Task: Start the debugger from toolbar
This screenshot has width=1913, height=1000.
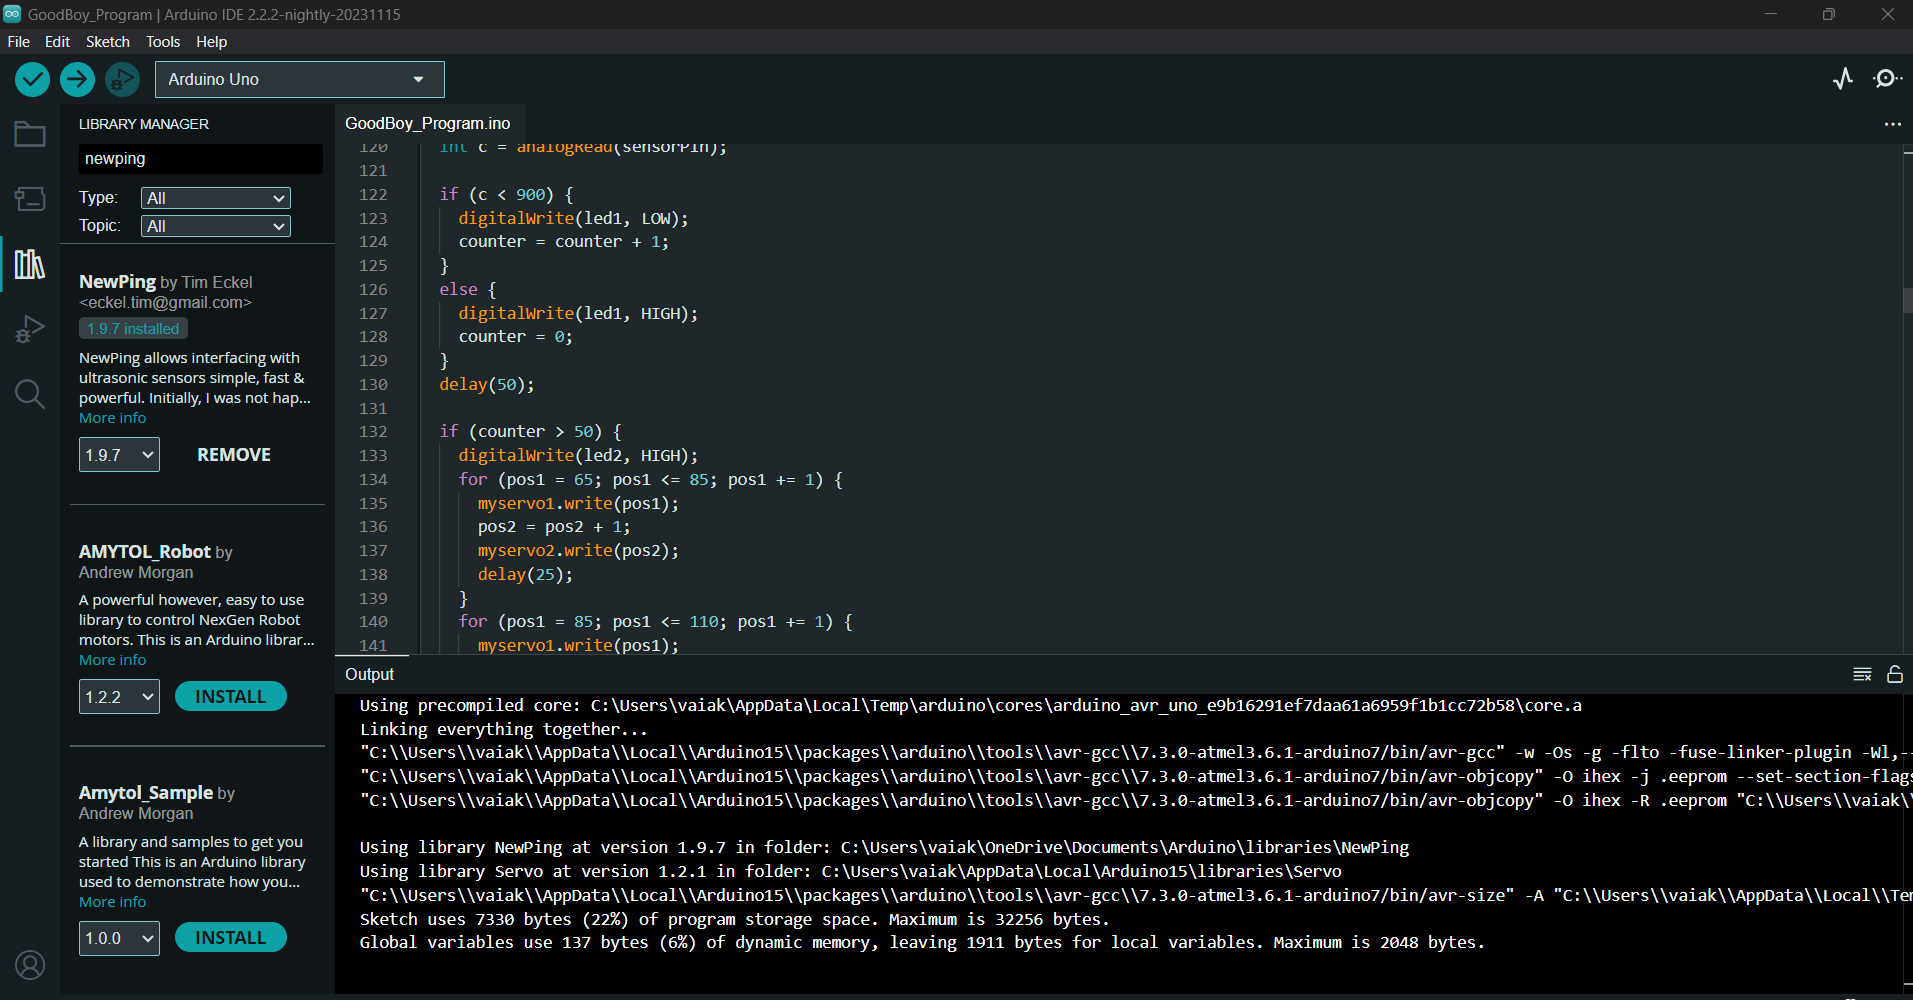Action: (122, 79)
